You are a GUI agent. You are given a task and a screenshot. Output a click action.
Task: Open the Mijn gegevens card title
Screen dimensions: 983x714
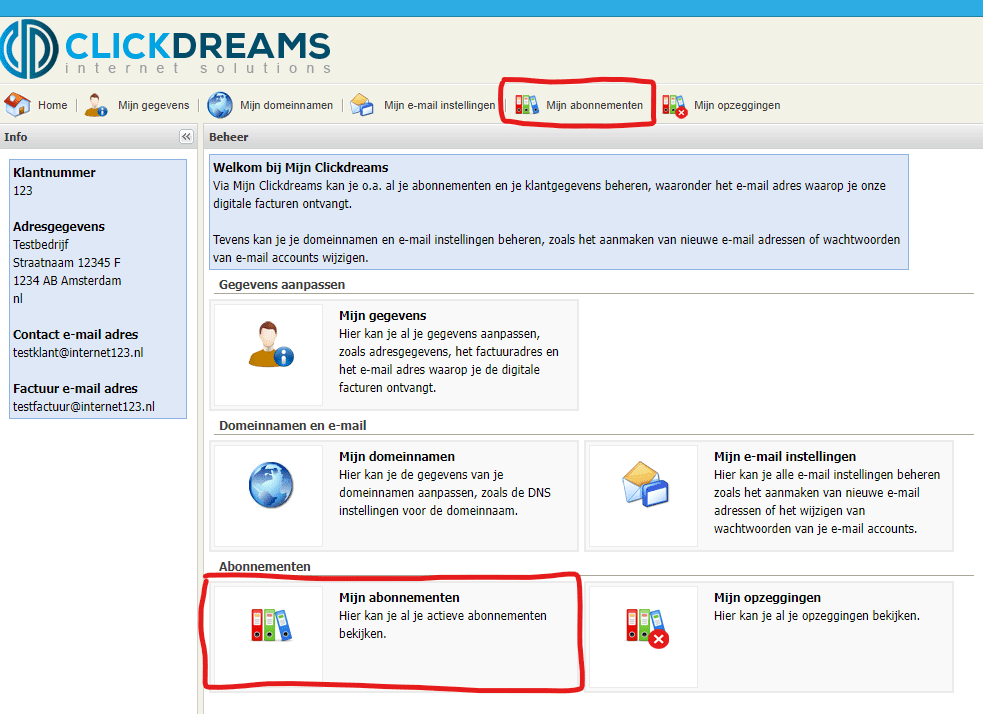(x=382, y=316)
